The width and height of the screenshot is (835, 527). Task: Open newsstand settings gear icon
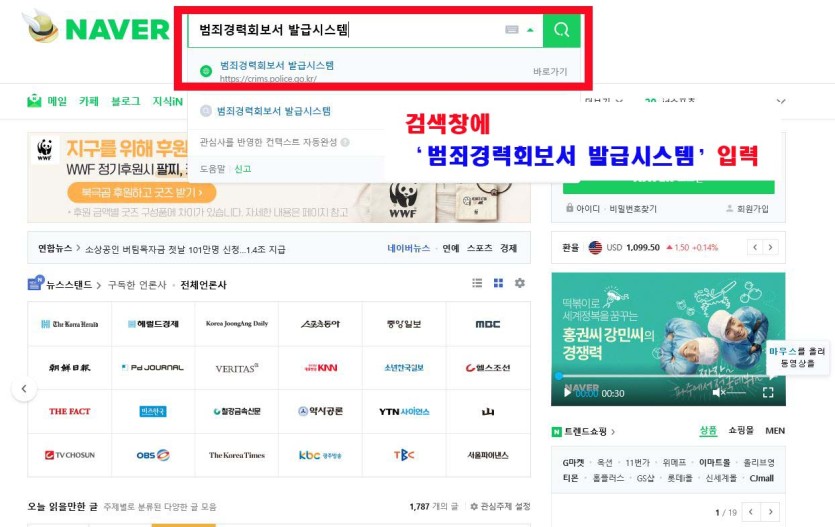(x=520, y=284)
